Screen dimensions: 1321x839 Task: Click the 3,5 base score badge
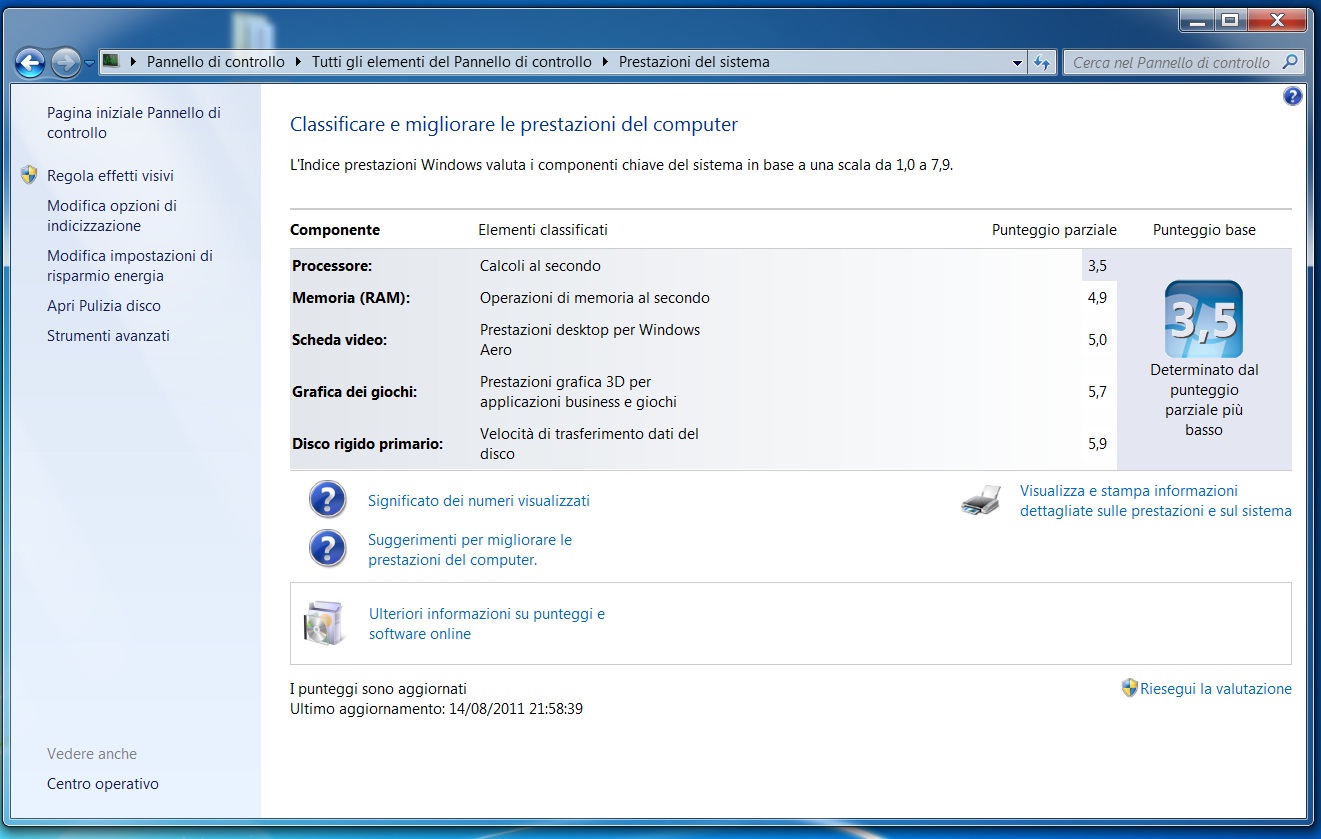coord(1204,320)
